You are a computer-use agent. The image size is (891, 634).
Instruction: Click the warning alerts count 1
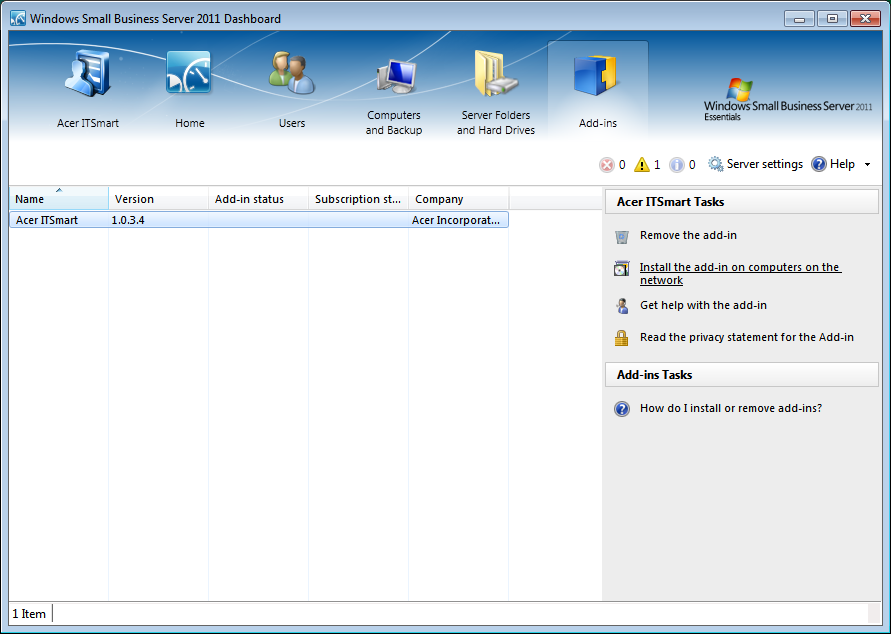657,165
